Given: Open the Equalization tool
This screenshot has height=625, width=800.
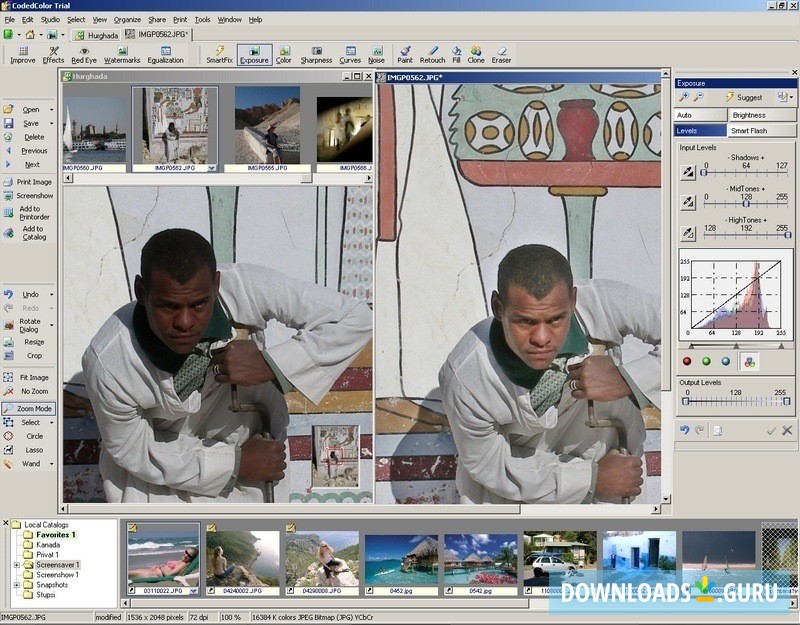Looking at the screenshot, I should (x=165, y=55).
